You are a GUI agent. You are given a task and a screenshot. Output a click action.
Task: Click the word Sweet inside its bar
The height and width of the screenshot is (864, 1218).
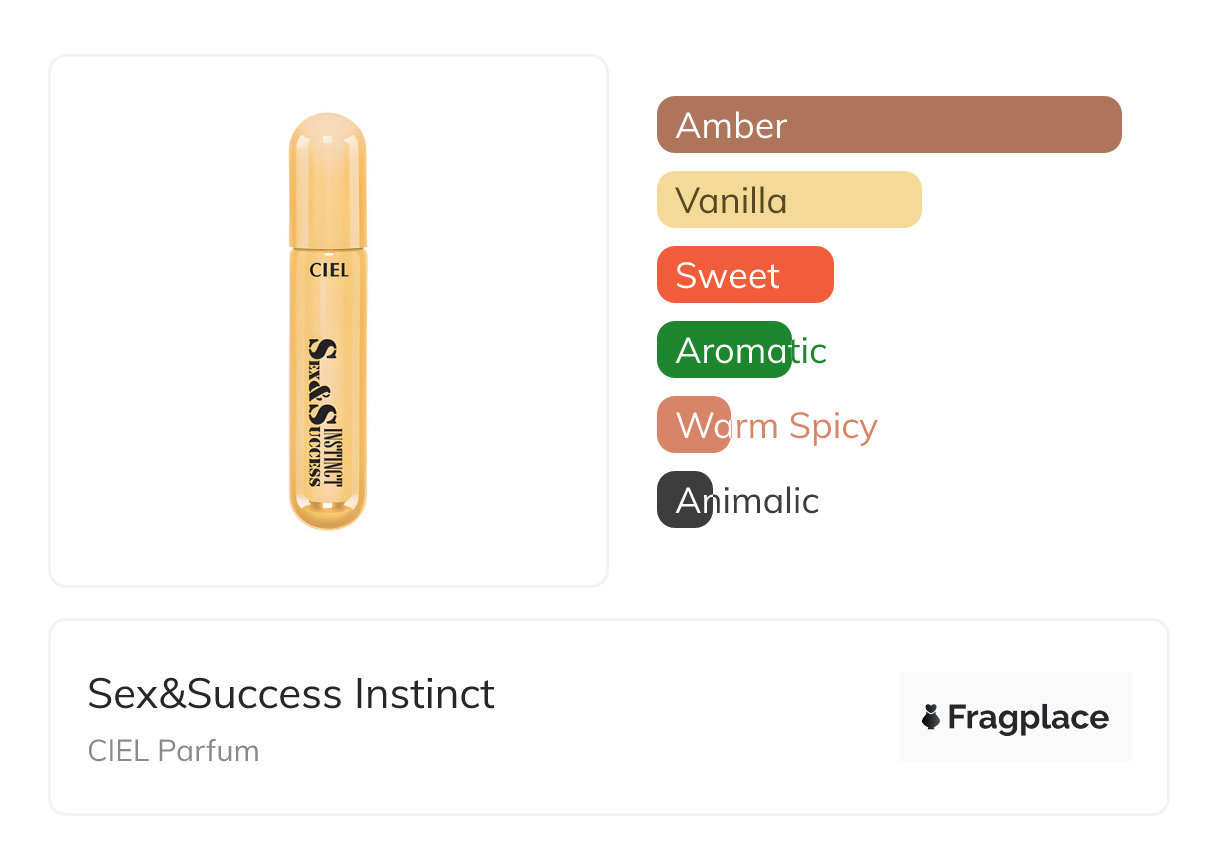tap(727, 276)
